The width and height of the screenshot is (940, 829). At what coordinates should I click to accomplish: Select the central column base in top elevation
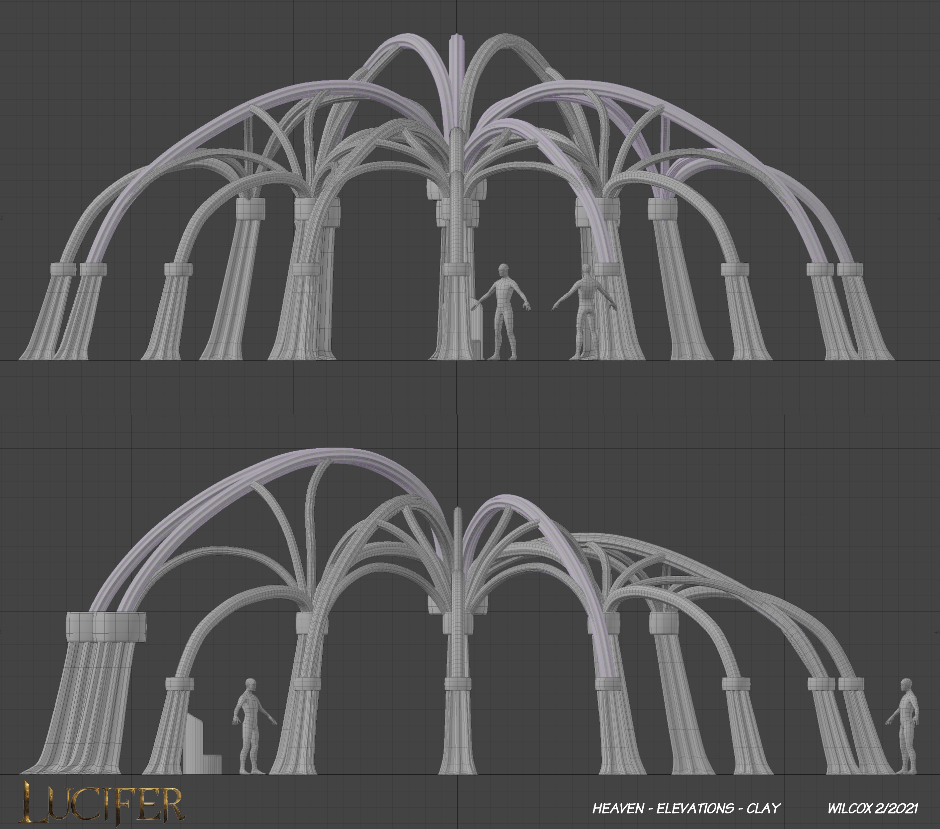[x=455, y=340]
